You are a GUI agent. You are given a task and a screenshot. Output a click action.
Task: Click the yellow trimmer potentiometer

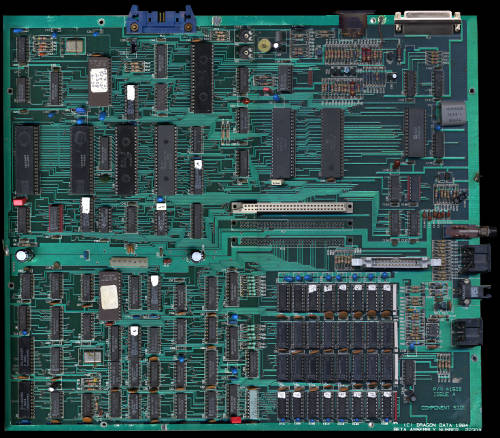click(x=264, y=45)
